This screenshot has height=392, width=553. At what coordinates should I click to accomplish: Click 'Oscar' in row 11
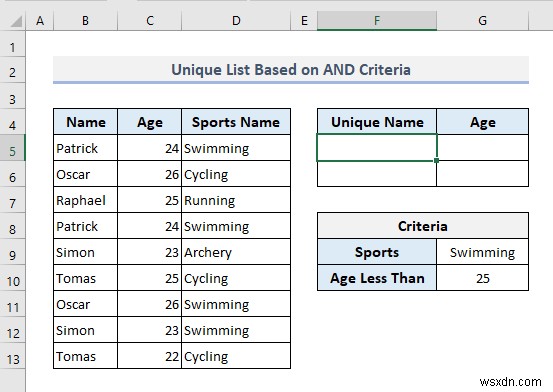[86, 304]
